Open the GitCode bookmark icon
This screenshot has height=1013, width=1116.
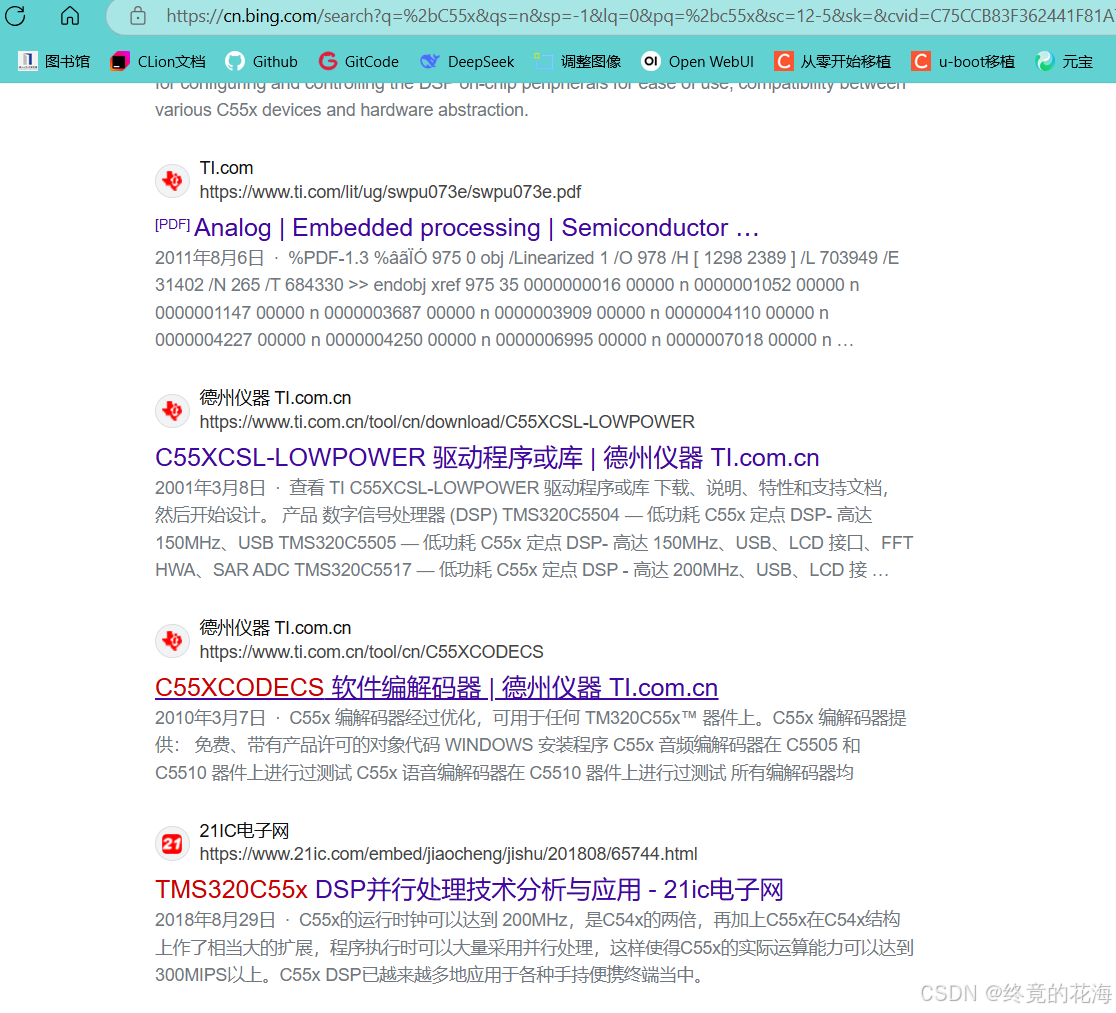[327, 61]
